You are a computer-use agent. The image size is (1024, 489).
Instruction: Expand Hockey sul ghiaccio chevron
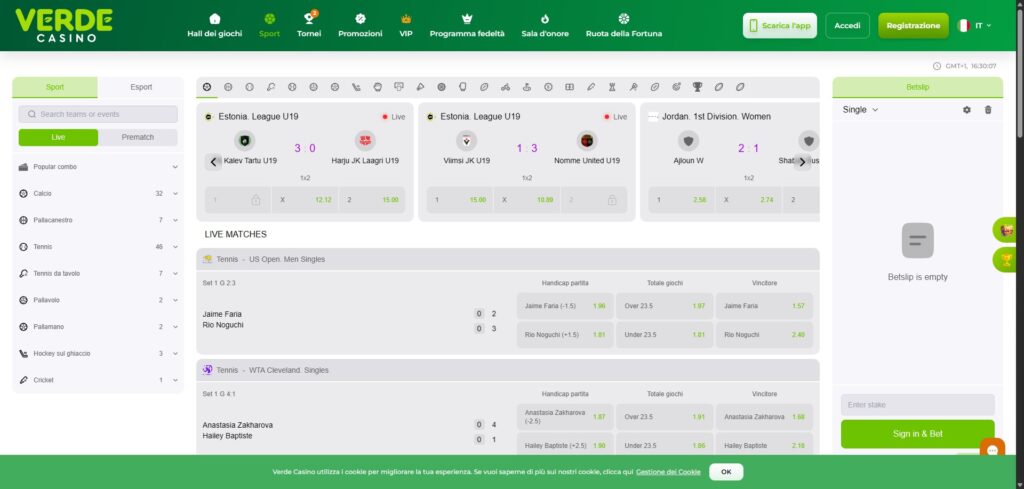pos(175,353)
